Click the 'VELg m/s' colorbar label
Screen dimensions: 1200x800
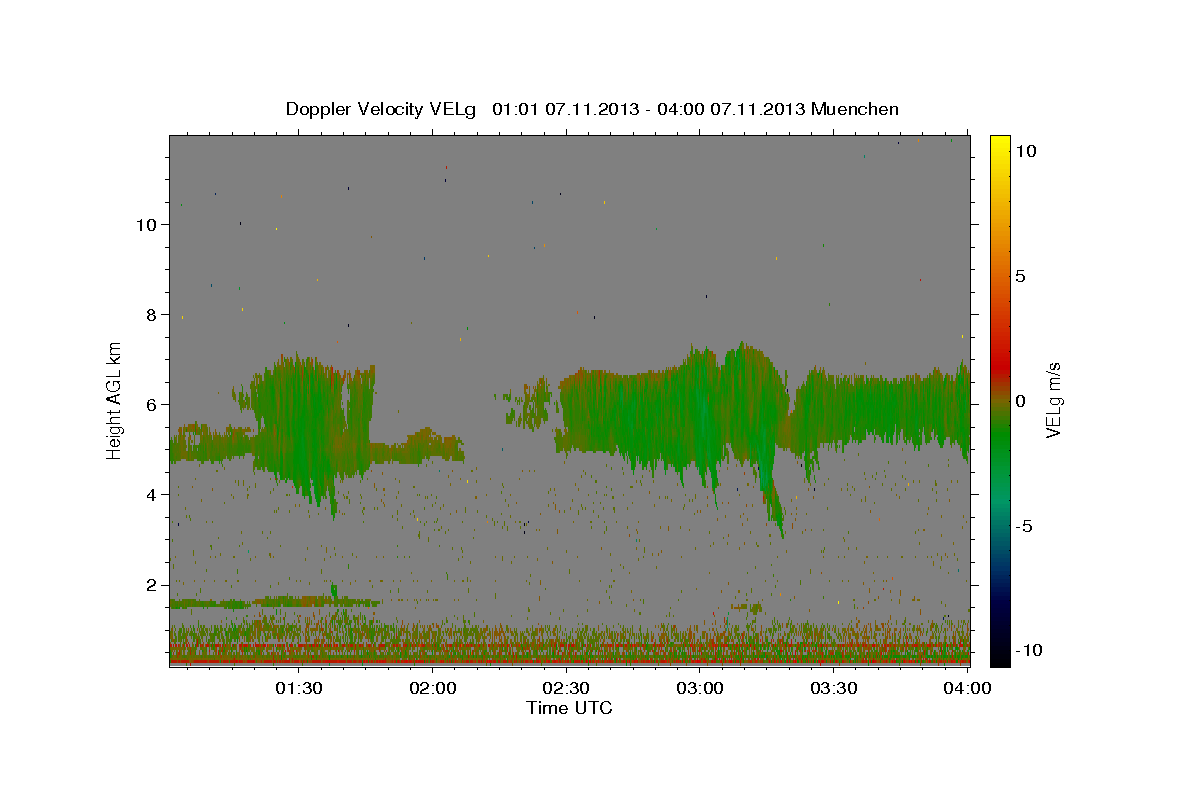point(1053,400)
